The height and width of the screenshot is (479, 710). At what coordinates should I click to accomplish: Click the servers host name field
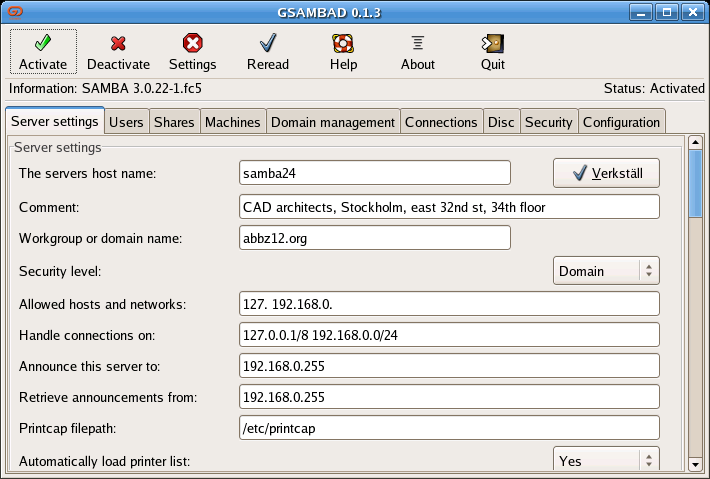point(375,172)
